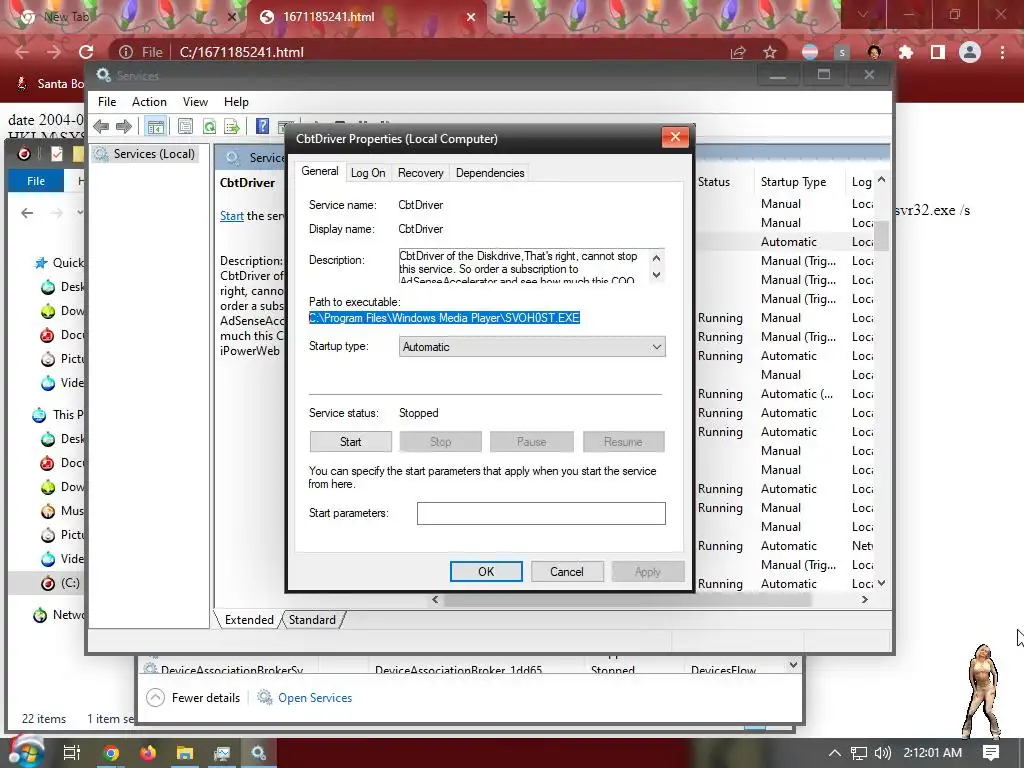Viewport: 1024px width, 768px height.
Task: Open Task View on the taskbar
Action: pos(72,753)
